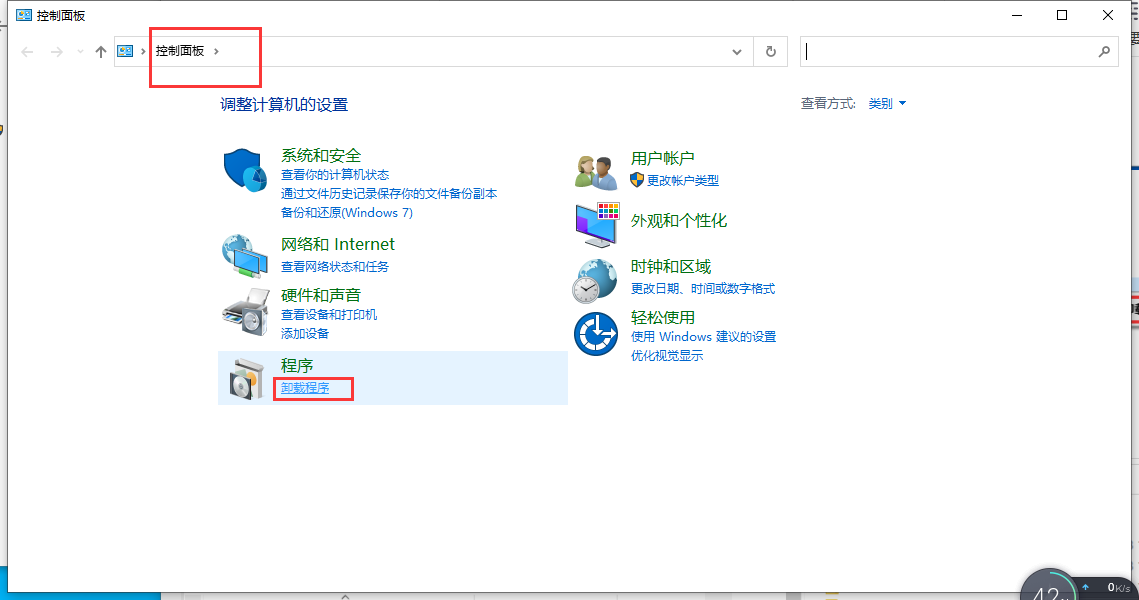Click the 外观和个性化 monitor icon
The height and width of the screenshot is (600, 1139).
[x=596, y=226]
